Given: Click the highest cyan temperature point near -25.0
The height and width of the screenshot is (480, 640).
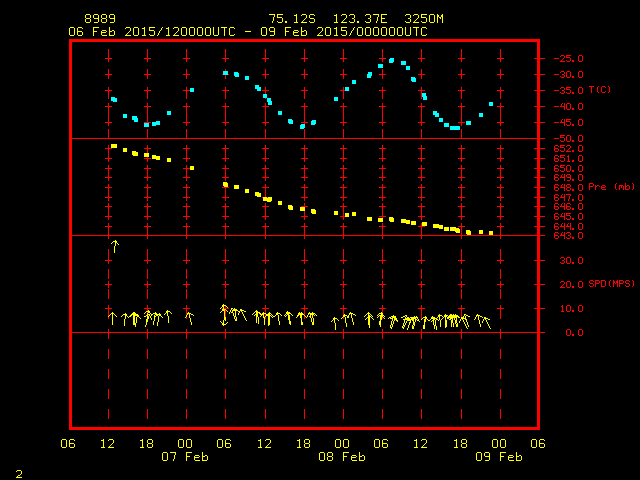Looking at the screenshot, I should coord(391,61).
